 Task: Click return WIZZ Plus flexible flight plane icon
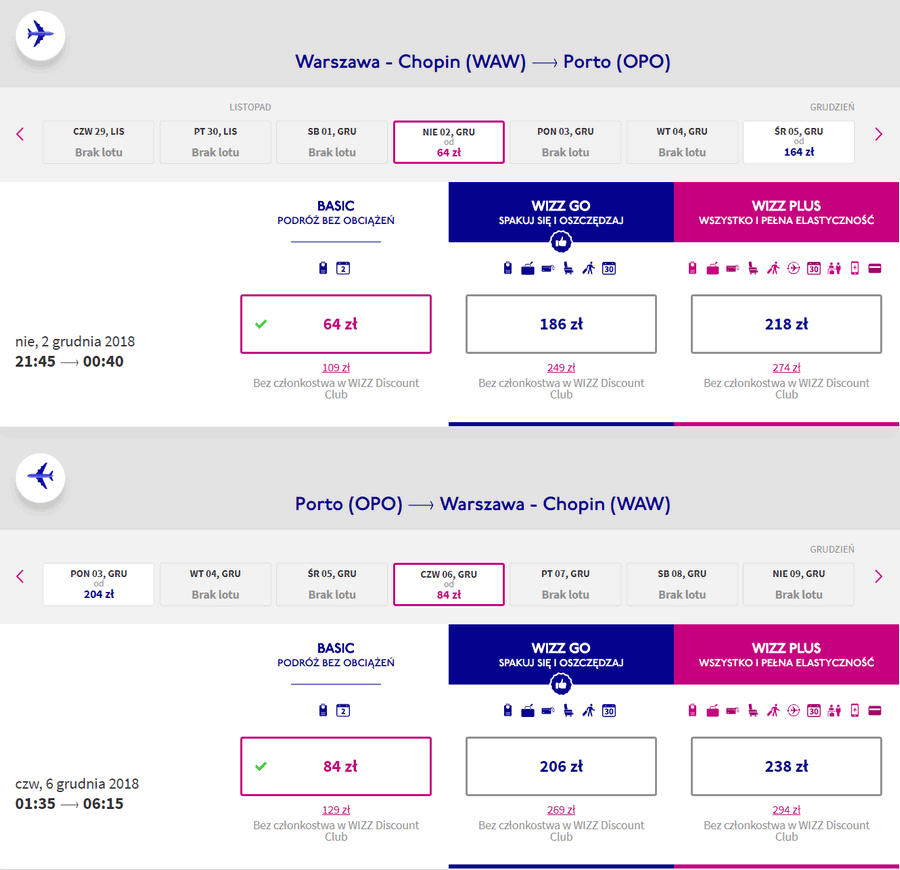click(793, 710)
